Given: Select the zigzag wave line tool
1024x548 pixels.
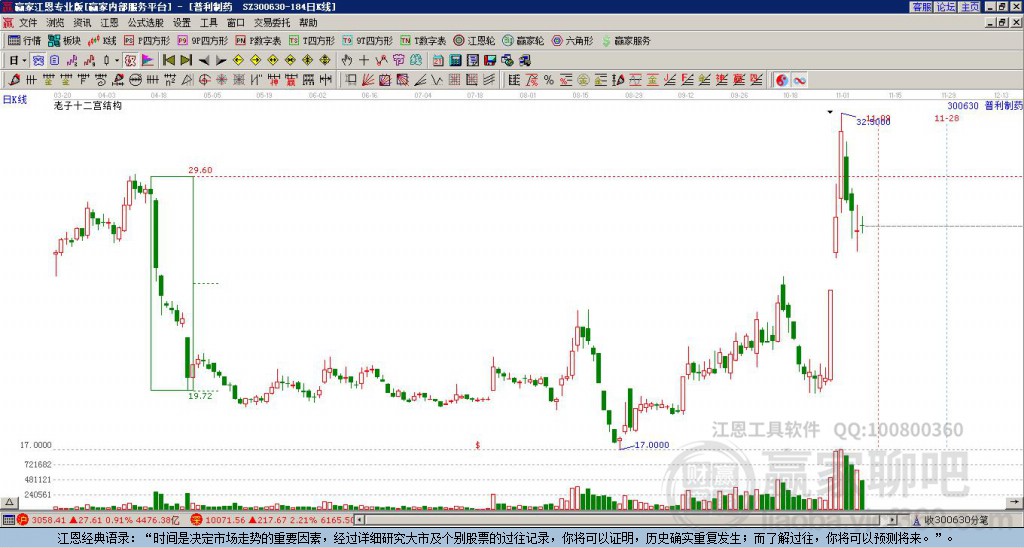Looking at the screenshot, I should coord(437,80).
